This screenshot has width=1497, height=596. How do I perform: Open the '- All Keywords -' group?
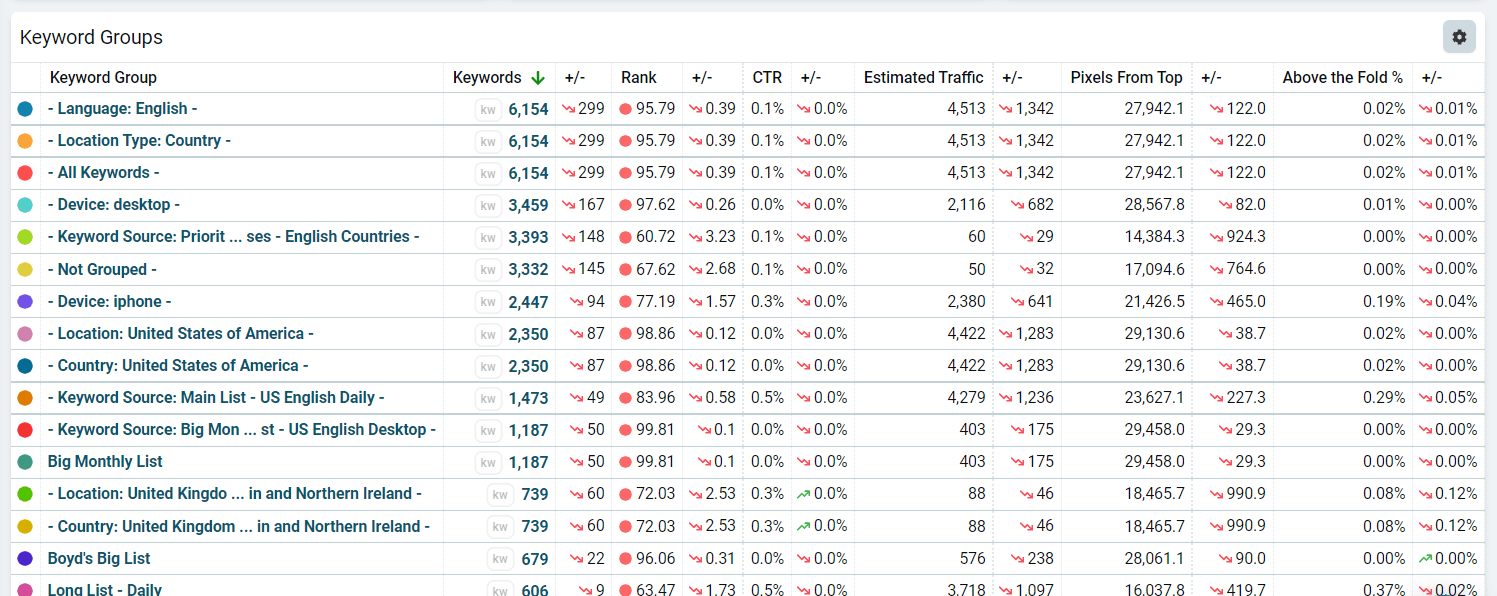click(x=103, y=172)
